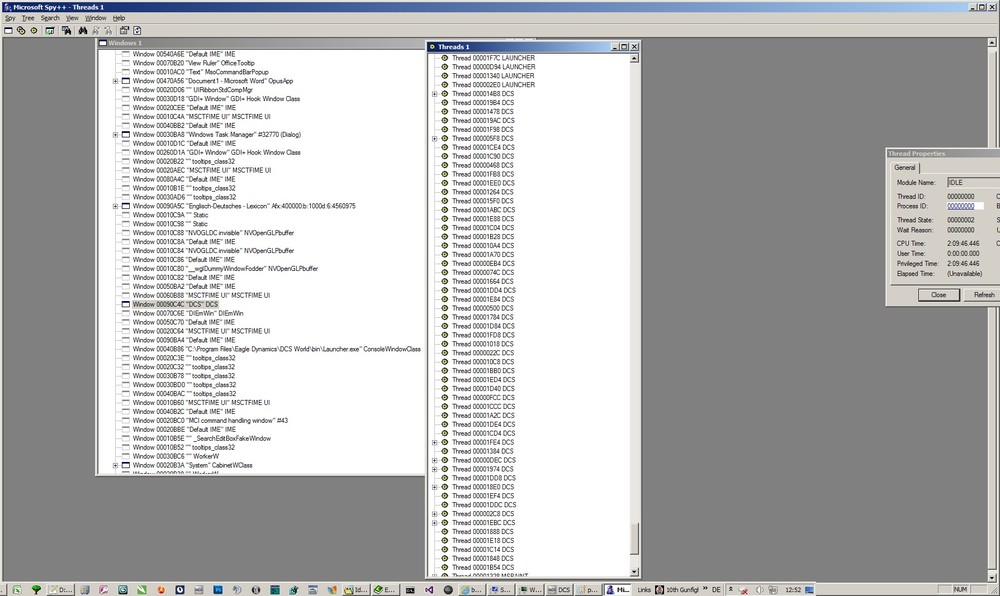Click the Find Previous toolbar icon
Screen dimensions: 1000x596
tap(108, 30)
